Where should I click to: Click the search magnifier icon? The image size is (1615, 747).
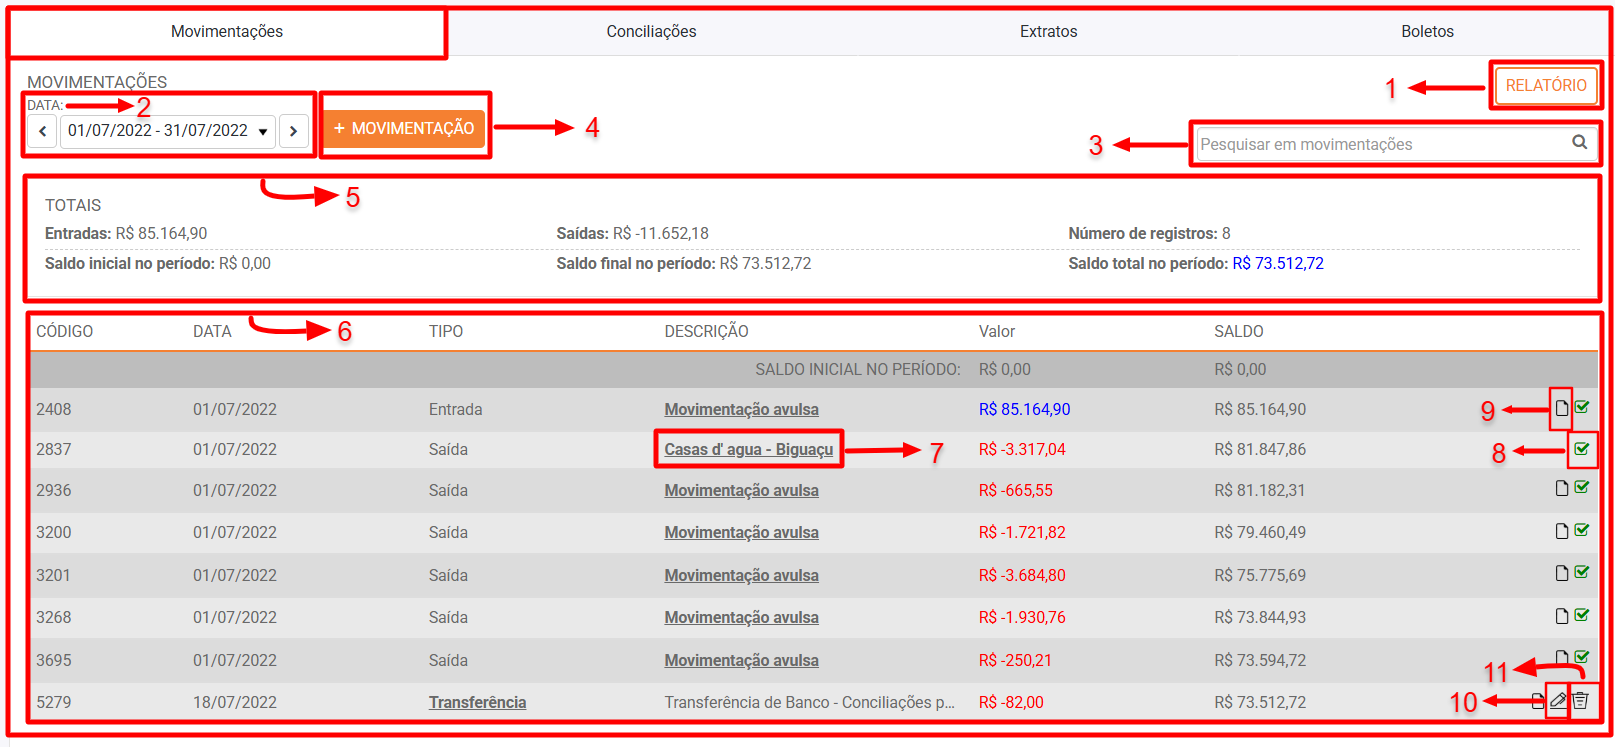pos(1579,143)
